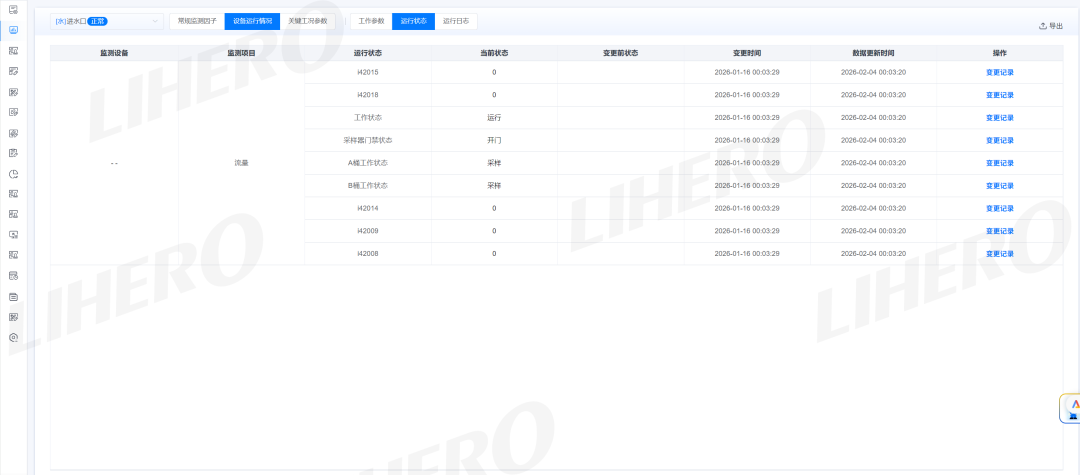The width and height of the screenshot is (1080, 475).
Task: Click the topmost icon in the left sidebar
Action: pyautogui.click(x=13, y=10)
